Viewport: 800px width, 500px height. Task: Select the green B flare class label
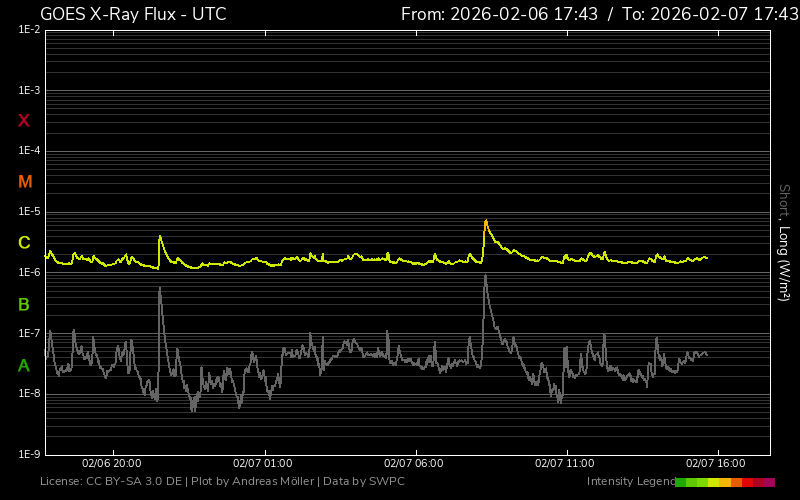[24, 304]
